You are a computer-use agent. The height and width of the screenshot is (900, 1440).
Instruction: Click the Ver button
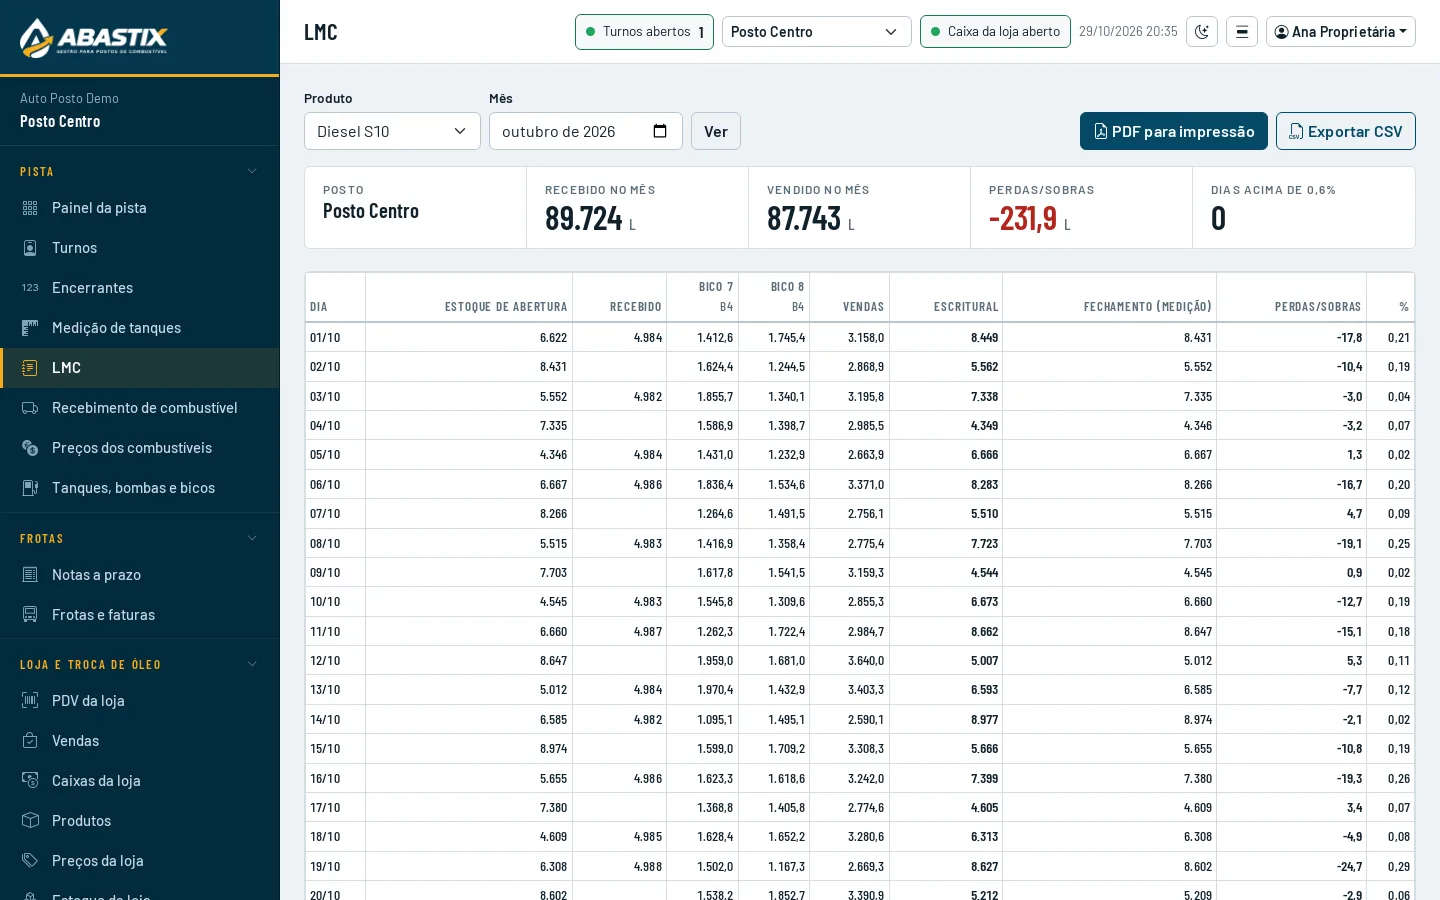pos(716,131)
